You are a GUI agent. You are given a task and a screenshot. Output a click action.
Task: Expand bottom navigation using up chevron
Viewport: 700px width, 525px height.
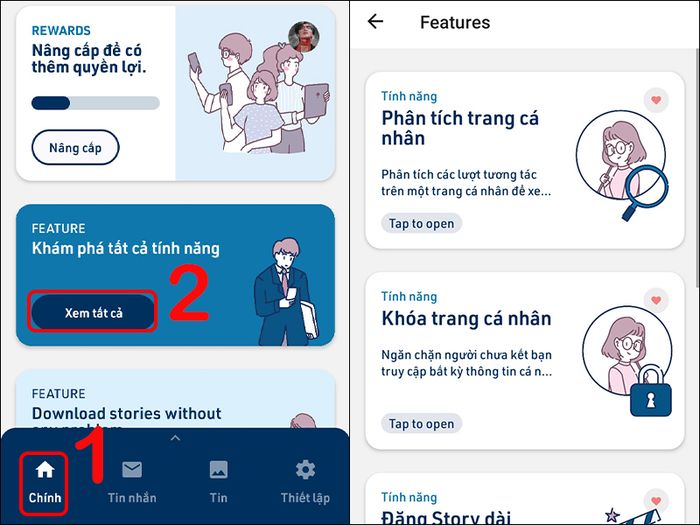coord(175,438)
